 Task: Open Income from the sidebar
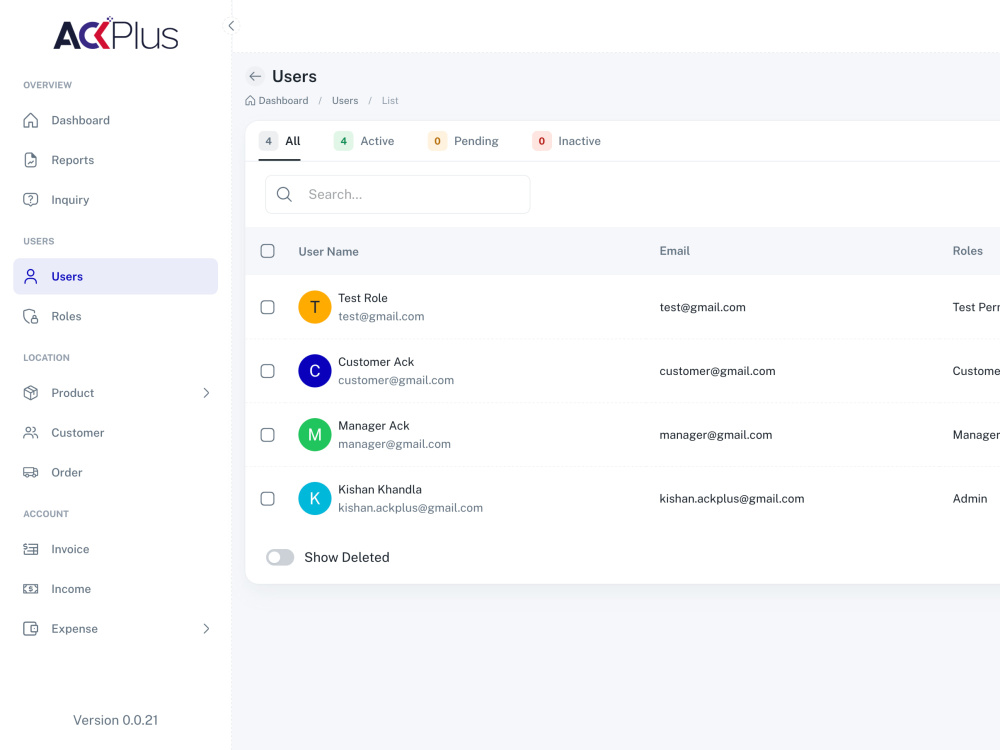pos(115,589)
